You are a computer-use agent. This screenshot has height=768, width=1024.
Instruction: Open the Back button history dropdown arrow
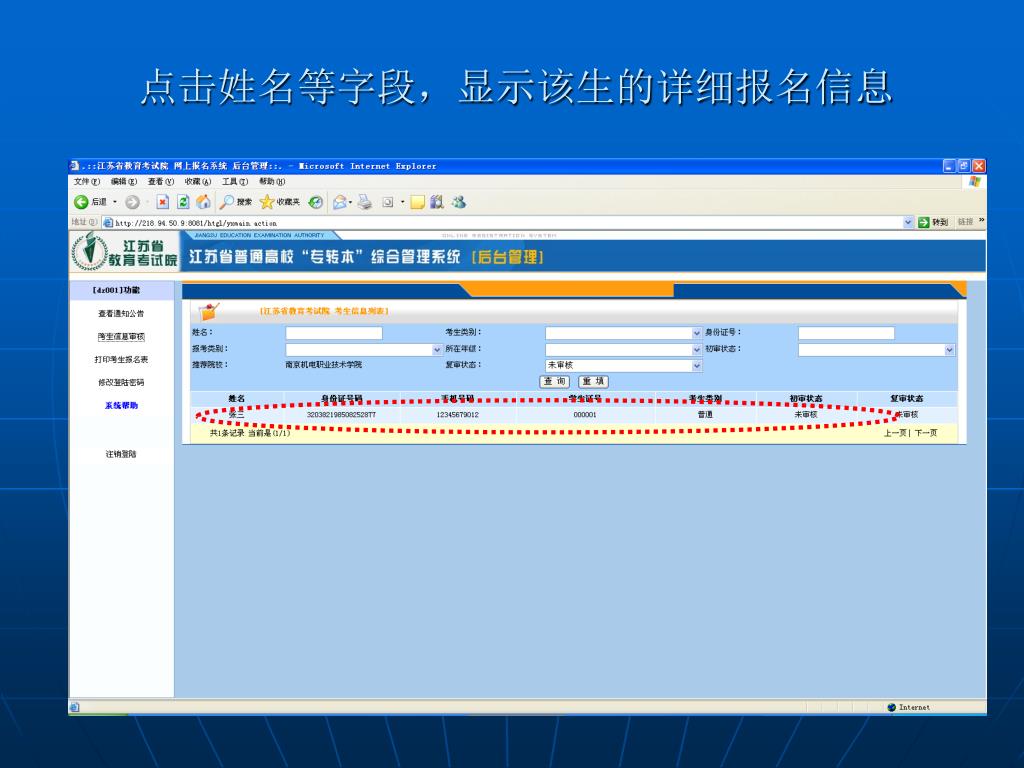115,202
